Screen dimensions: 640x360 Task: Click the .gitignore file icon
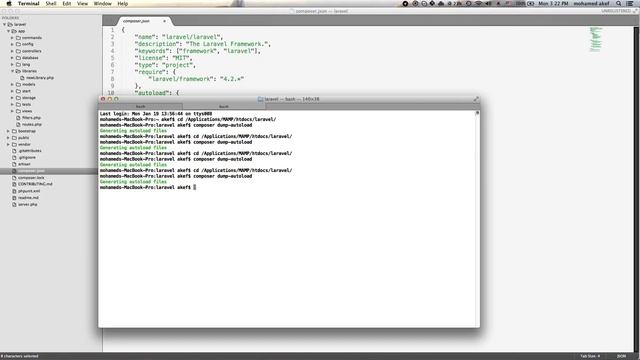tap(14, 158)
